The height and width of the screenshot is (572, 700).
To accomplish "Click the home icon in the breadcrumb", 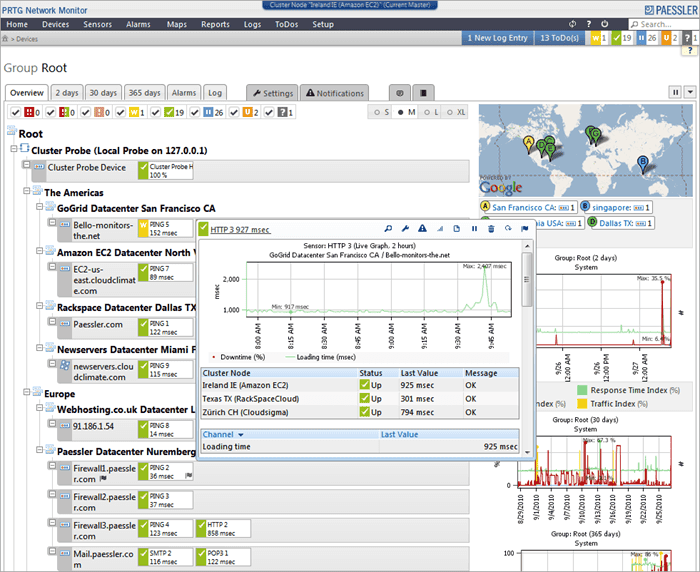I will click(x=5, y=39).
